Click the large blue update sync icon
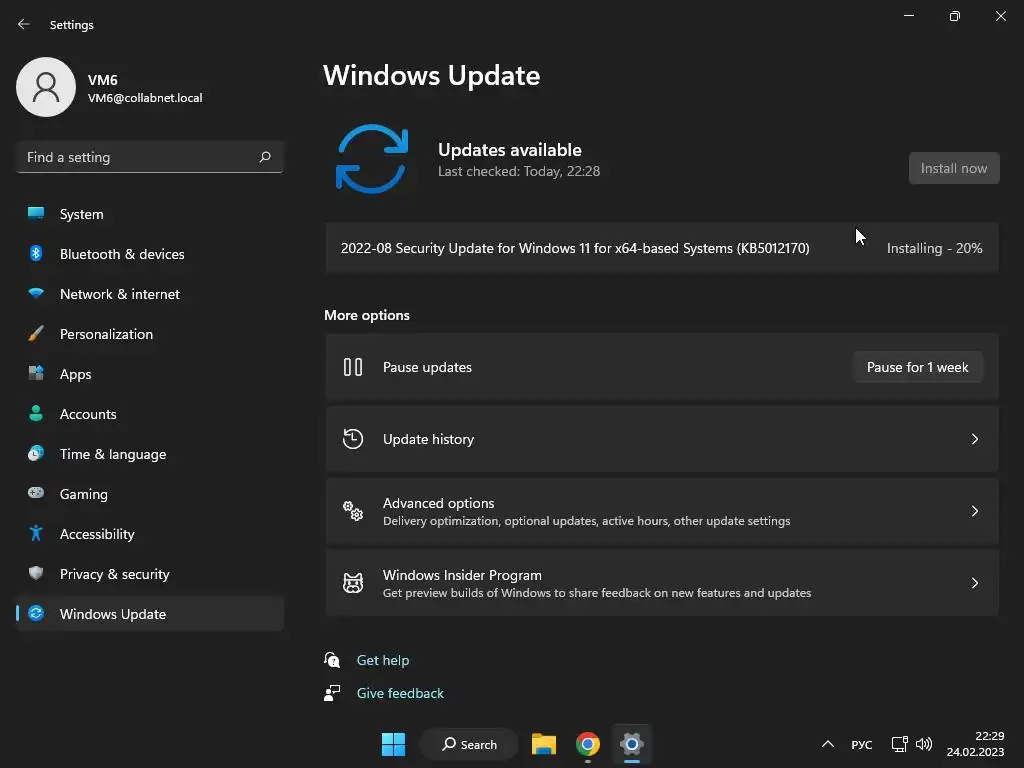The width and height of the screenshot is (1024, 768). [x=372, y=159]
